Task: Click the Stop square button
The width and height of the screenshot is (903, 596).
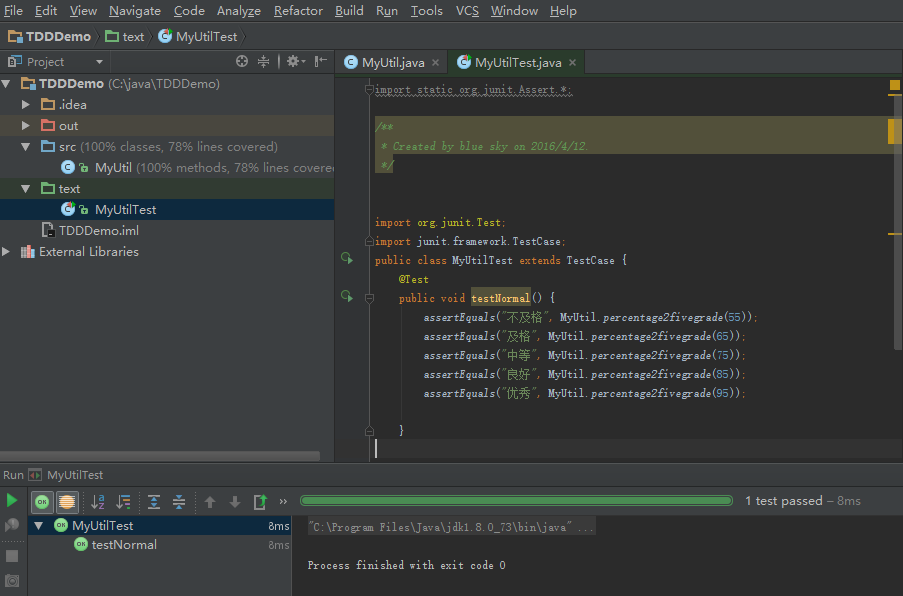Action: 12,556
